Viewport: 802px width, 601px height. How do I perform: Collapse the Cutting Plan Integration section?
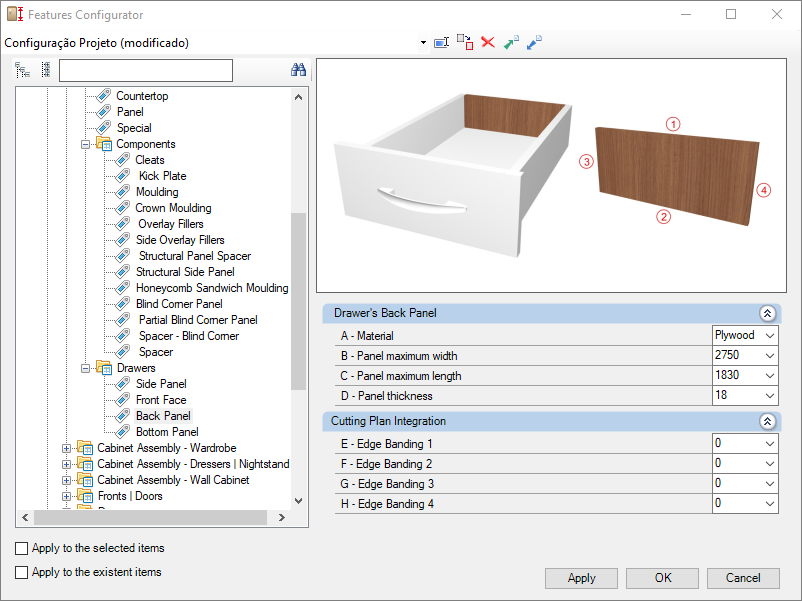(x=767, y=422)
